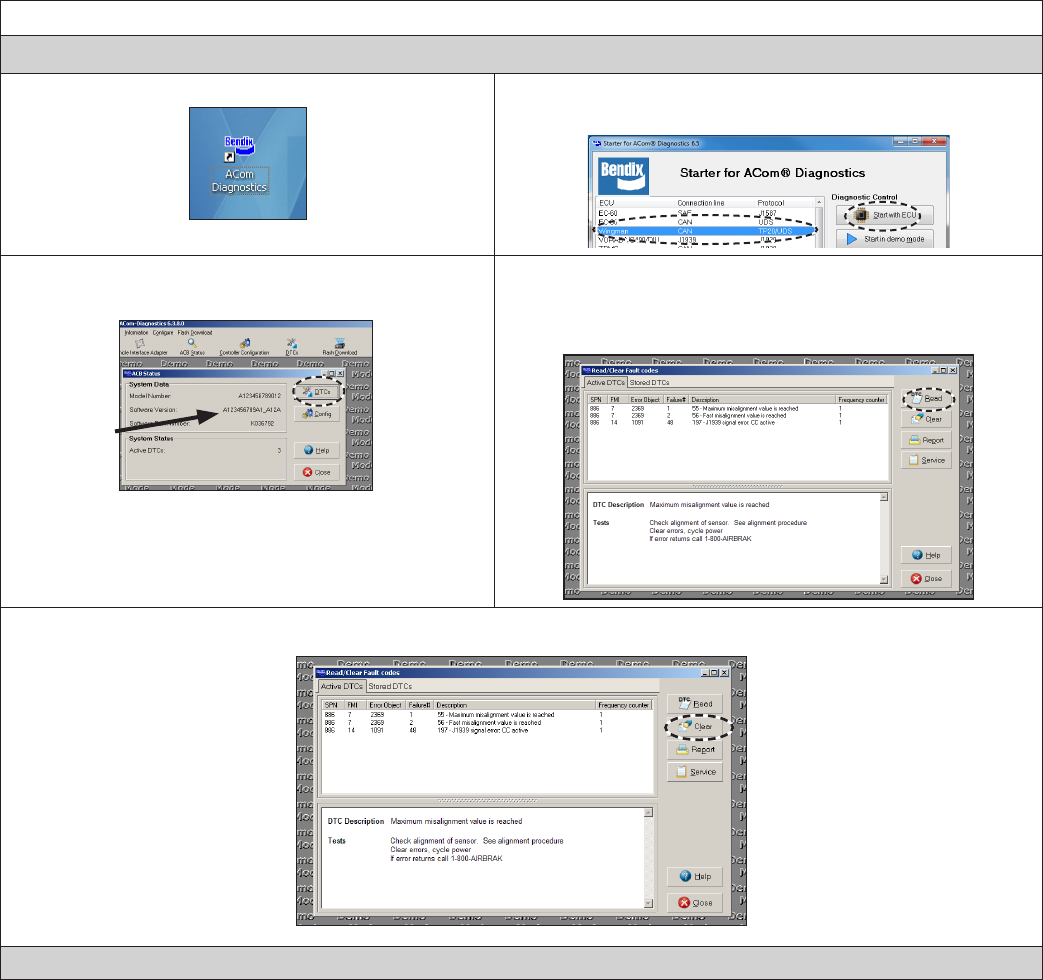Click the ECU list scrollbar up arrow

coord(819,202)
